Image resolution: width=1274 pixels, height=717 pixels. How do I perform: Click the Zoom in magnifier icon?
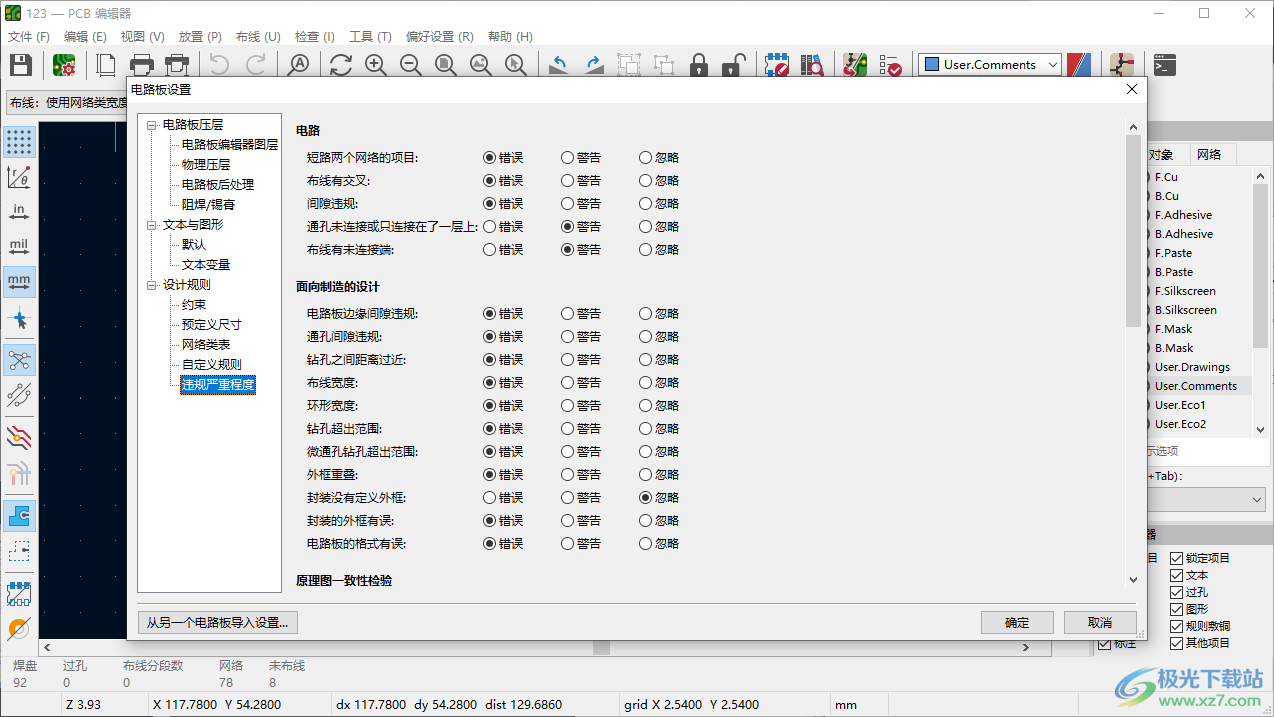pos(376,65)
